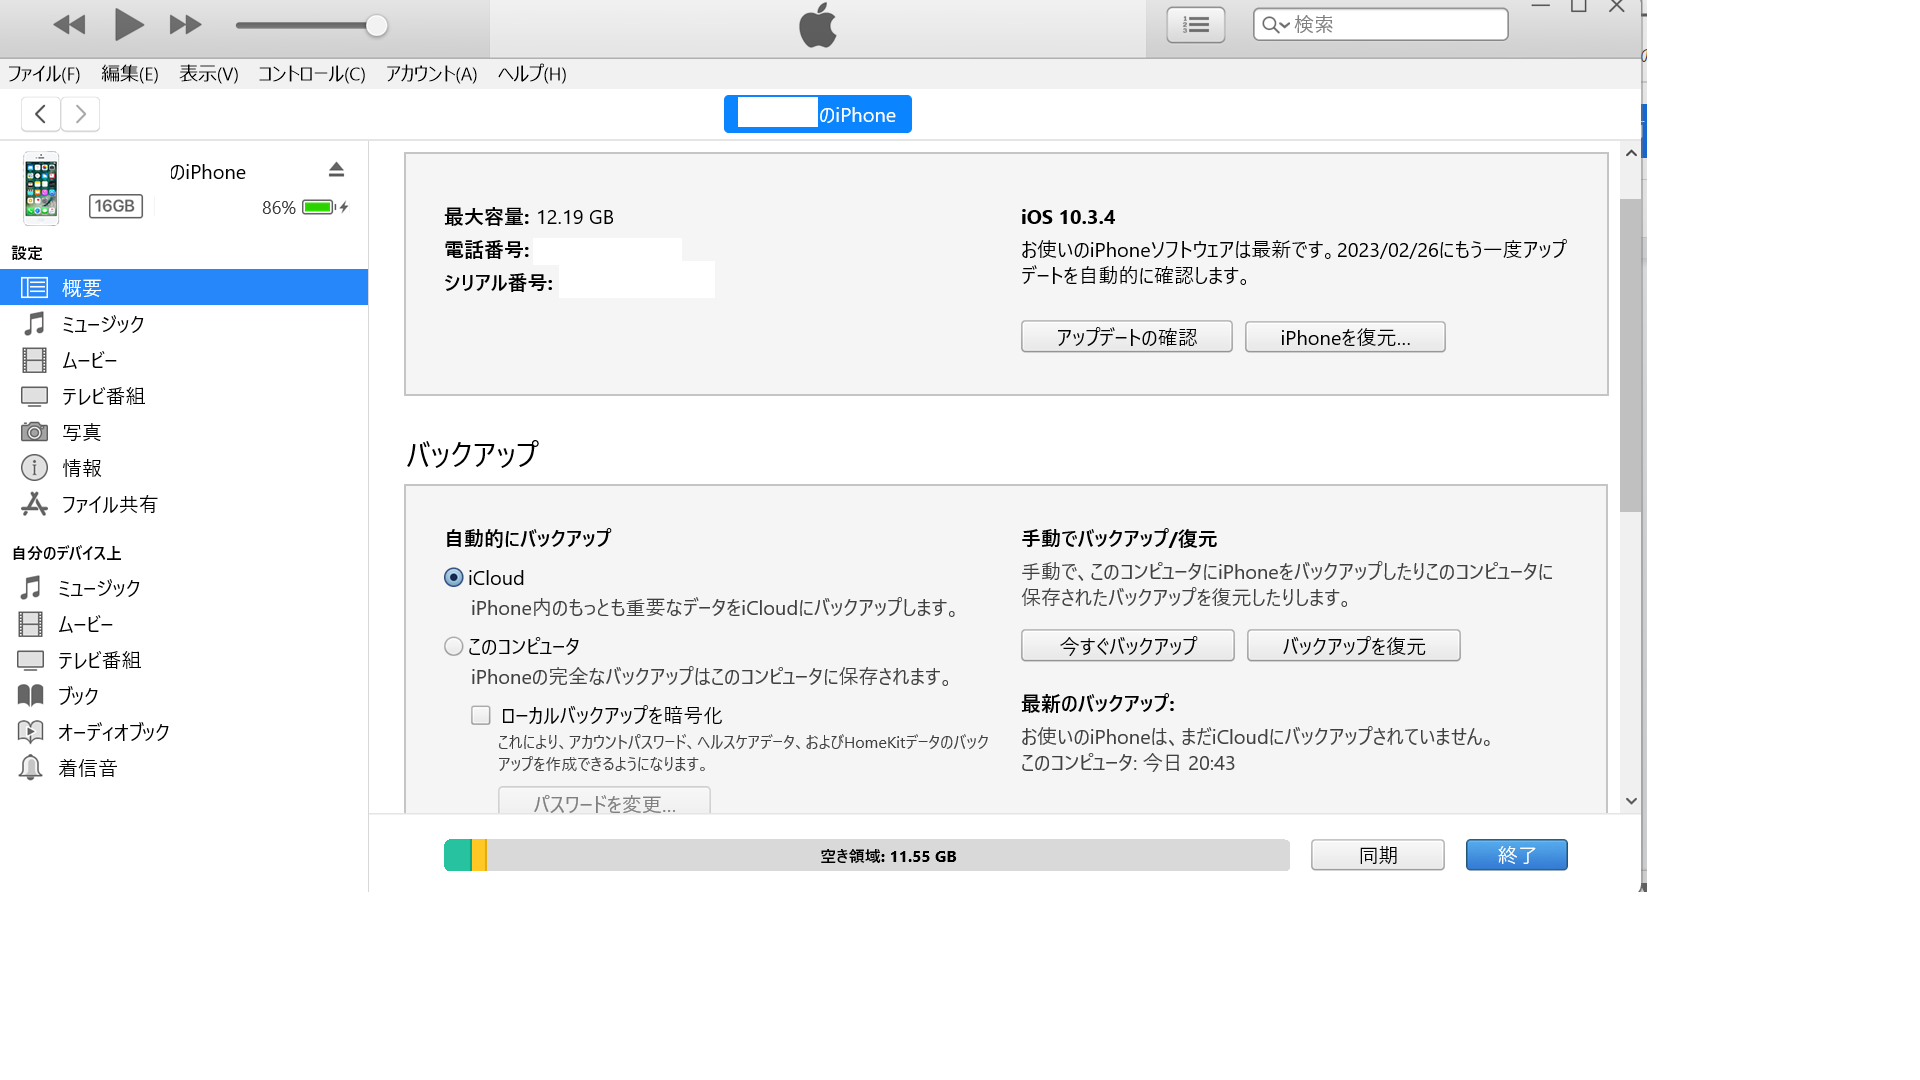The width and height of the screenshot is (1920, 1080).
Task: Open the ファイル(F) menu
Action: [44, 74]
